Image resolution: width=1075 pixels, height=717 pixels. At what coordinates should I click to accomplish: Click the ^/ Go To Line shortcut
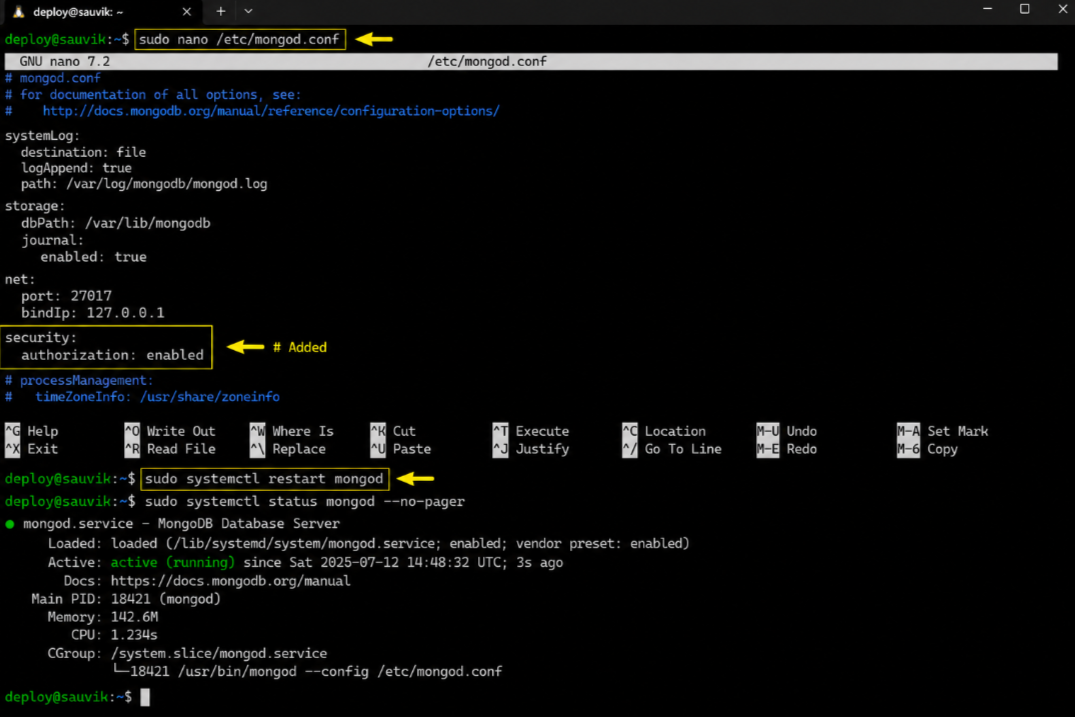pyautogui.click(x=672, y=449)
